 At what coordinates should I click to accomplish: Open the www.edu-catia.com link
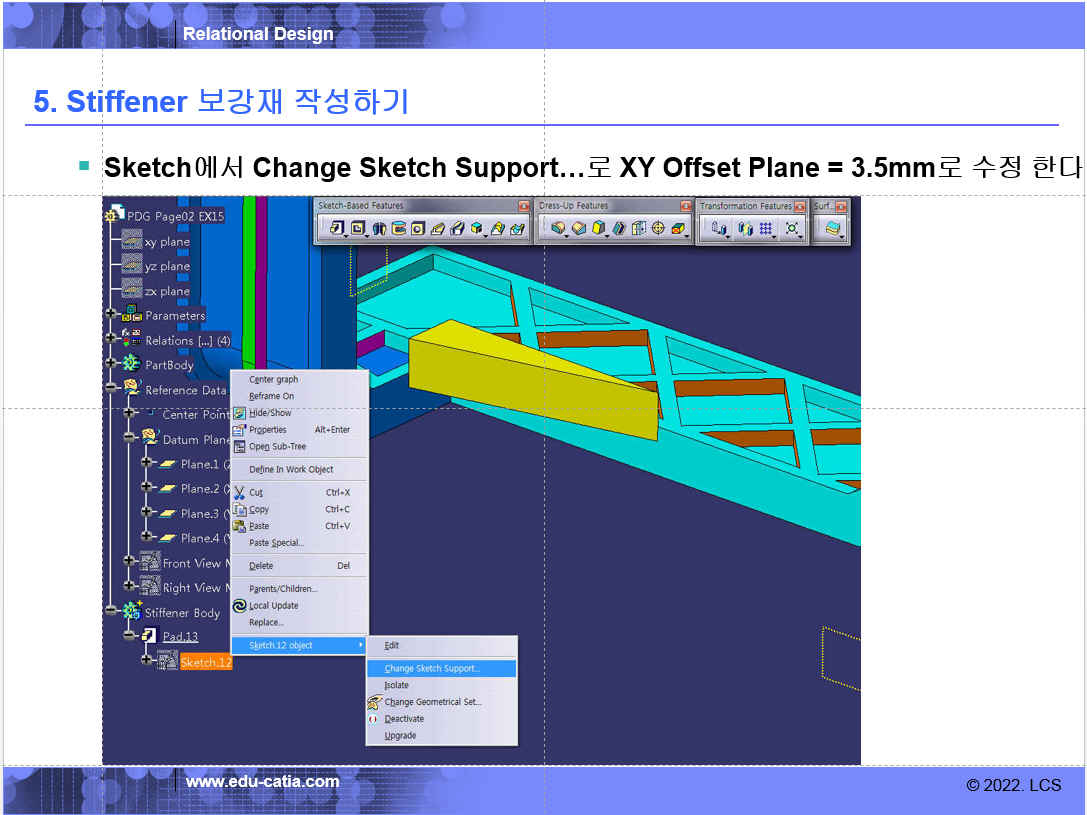[262, 782]
